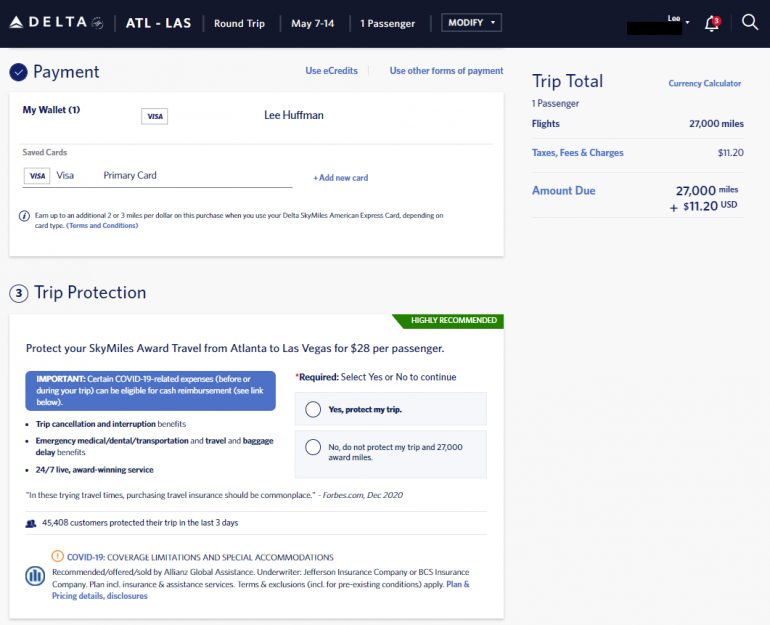Image resolution: width=770 pixels, height=625 pixels.
Task: Open the saved Visa Primary Card selector
Action: tap(157, 176)
